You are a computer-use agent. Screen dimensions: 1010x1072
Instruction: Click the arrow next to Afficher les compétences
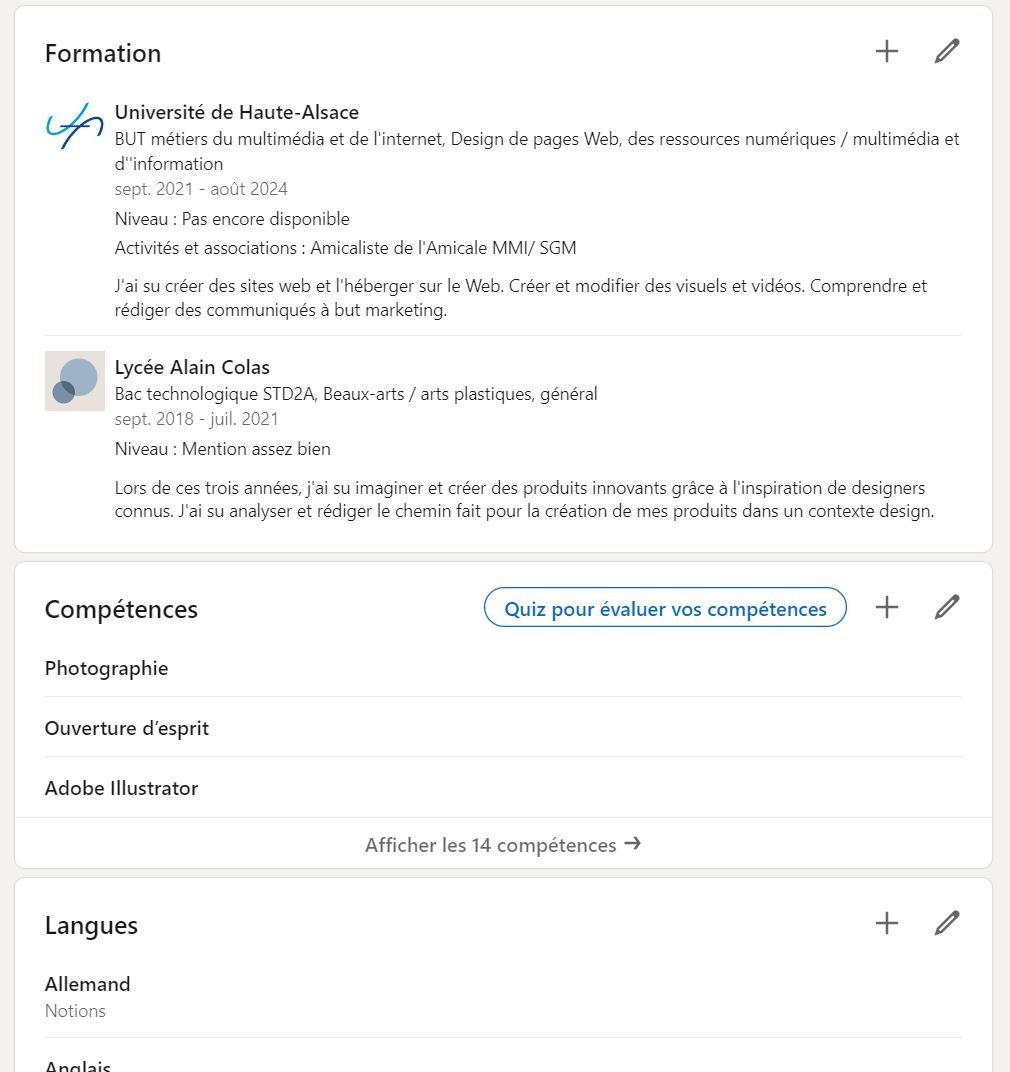coord(633,844)
